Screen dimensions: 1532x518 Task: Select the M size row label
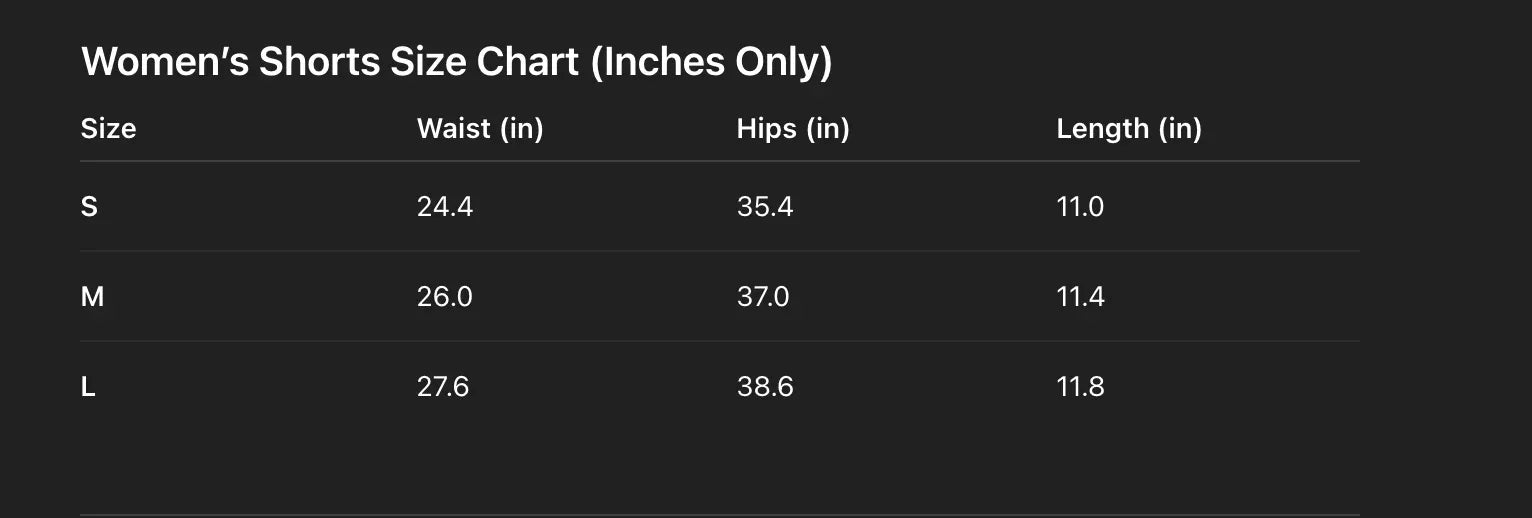[x=92, y=297]
